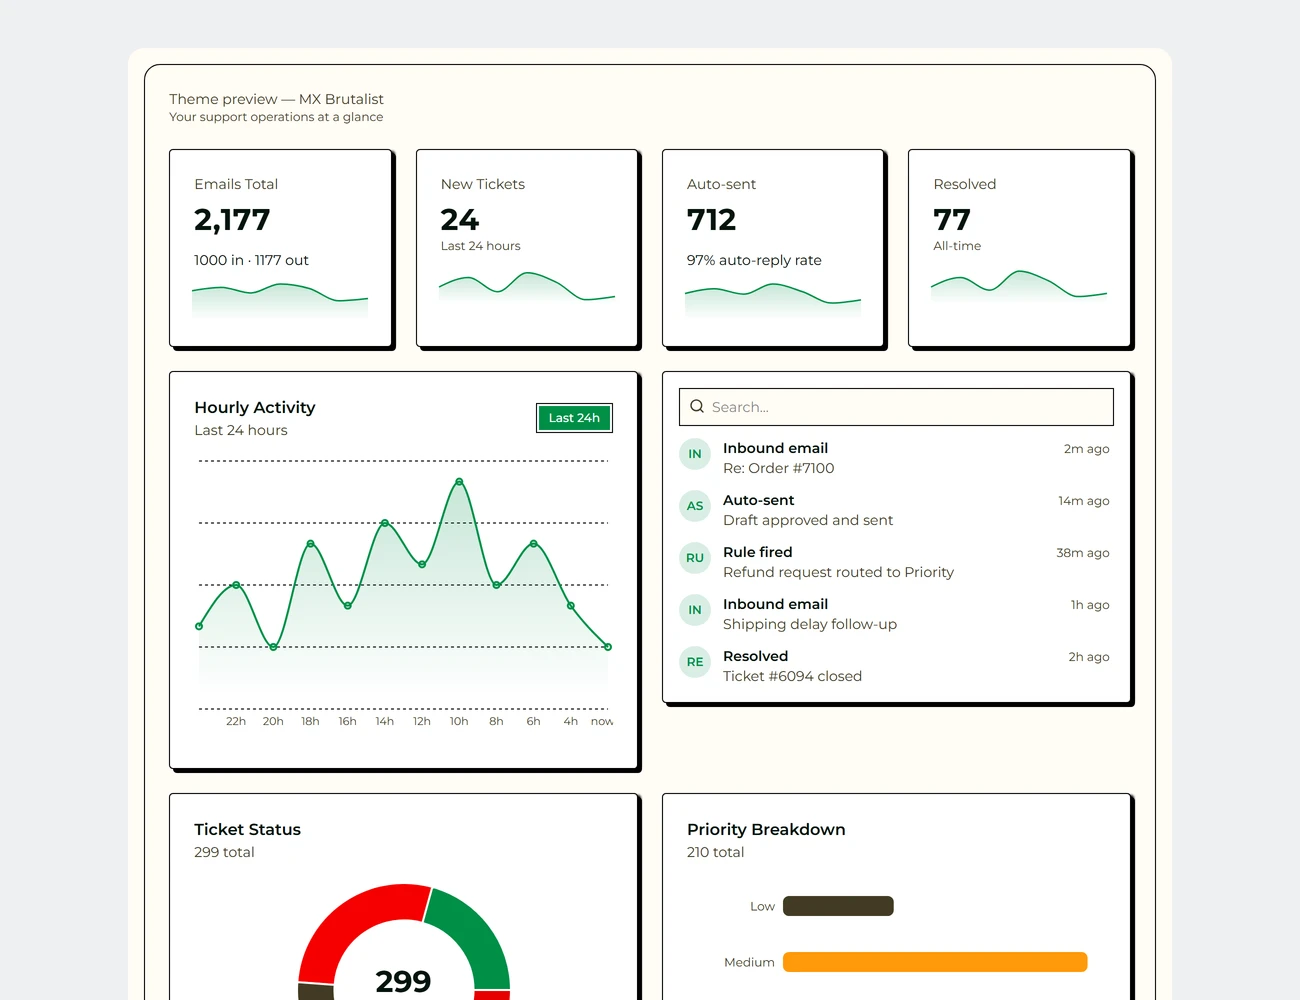Open the Emails Total sparkline chart
The height and width of the screenshot is (1000, 1300).
pyautogui.click(x=280, y=300)
